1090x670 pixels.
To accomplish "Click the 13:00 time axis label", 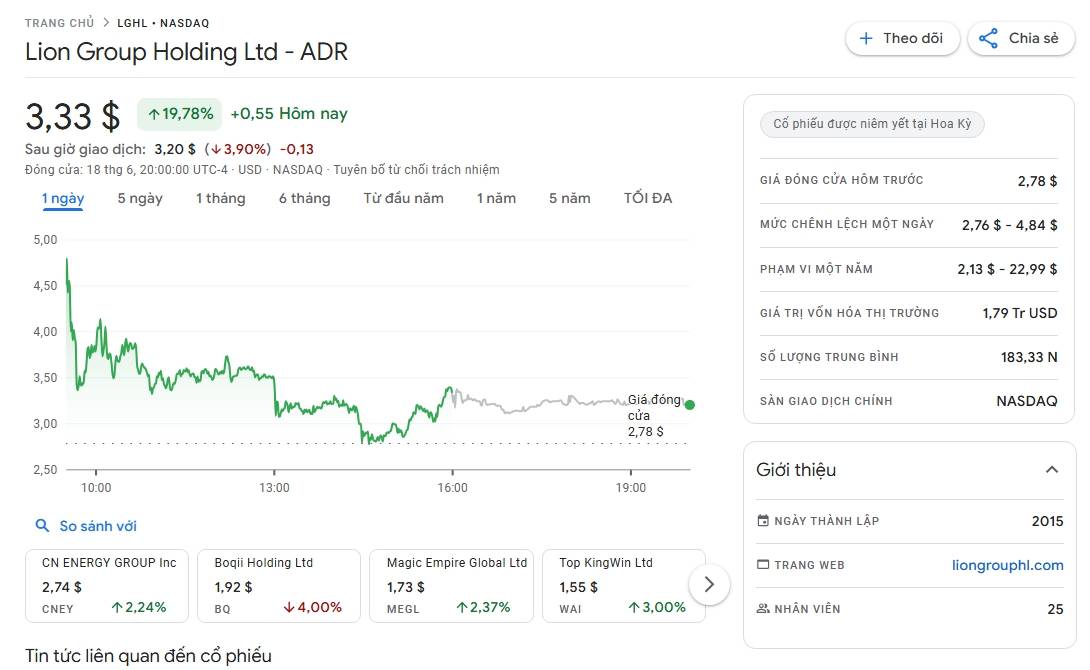I will point(274,488).
